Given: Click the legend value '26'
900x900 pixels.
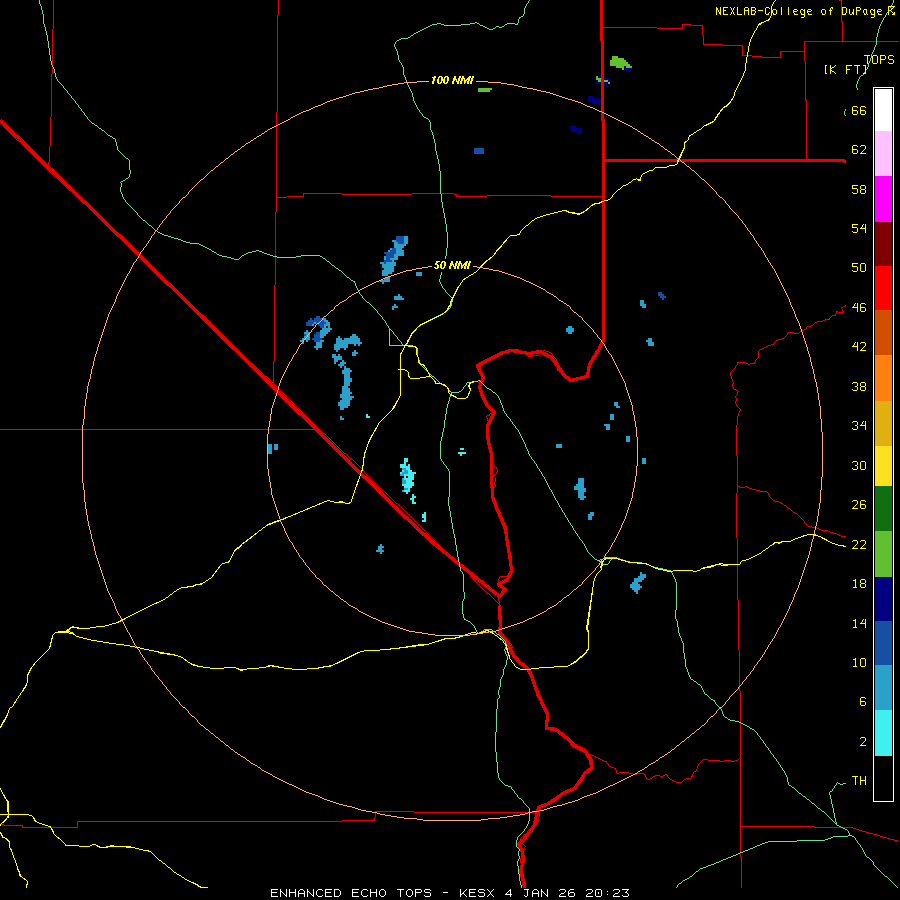Looking at the screenshot, I should coord(859,505).
